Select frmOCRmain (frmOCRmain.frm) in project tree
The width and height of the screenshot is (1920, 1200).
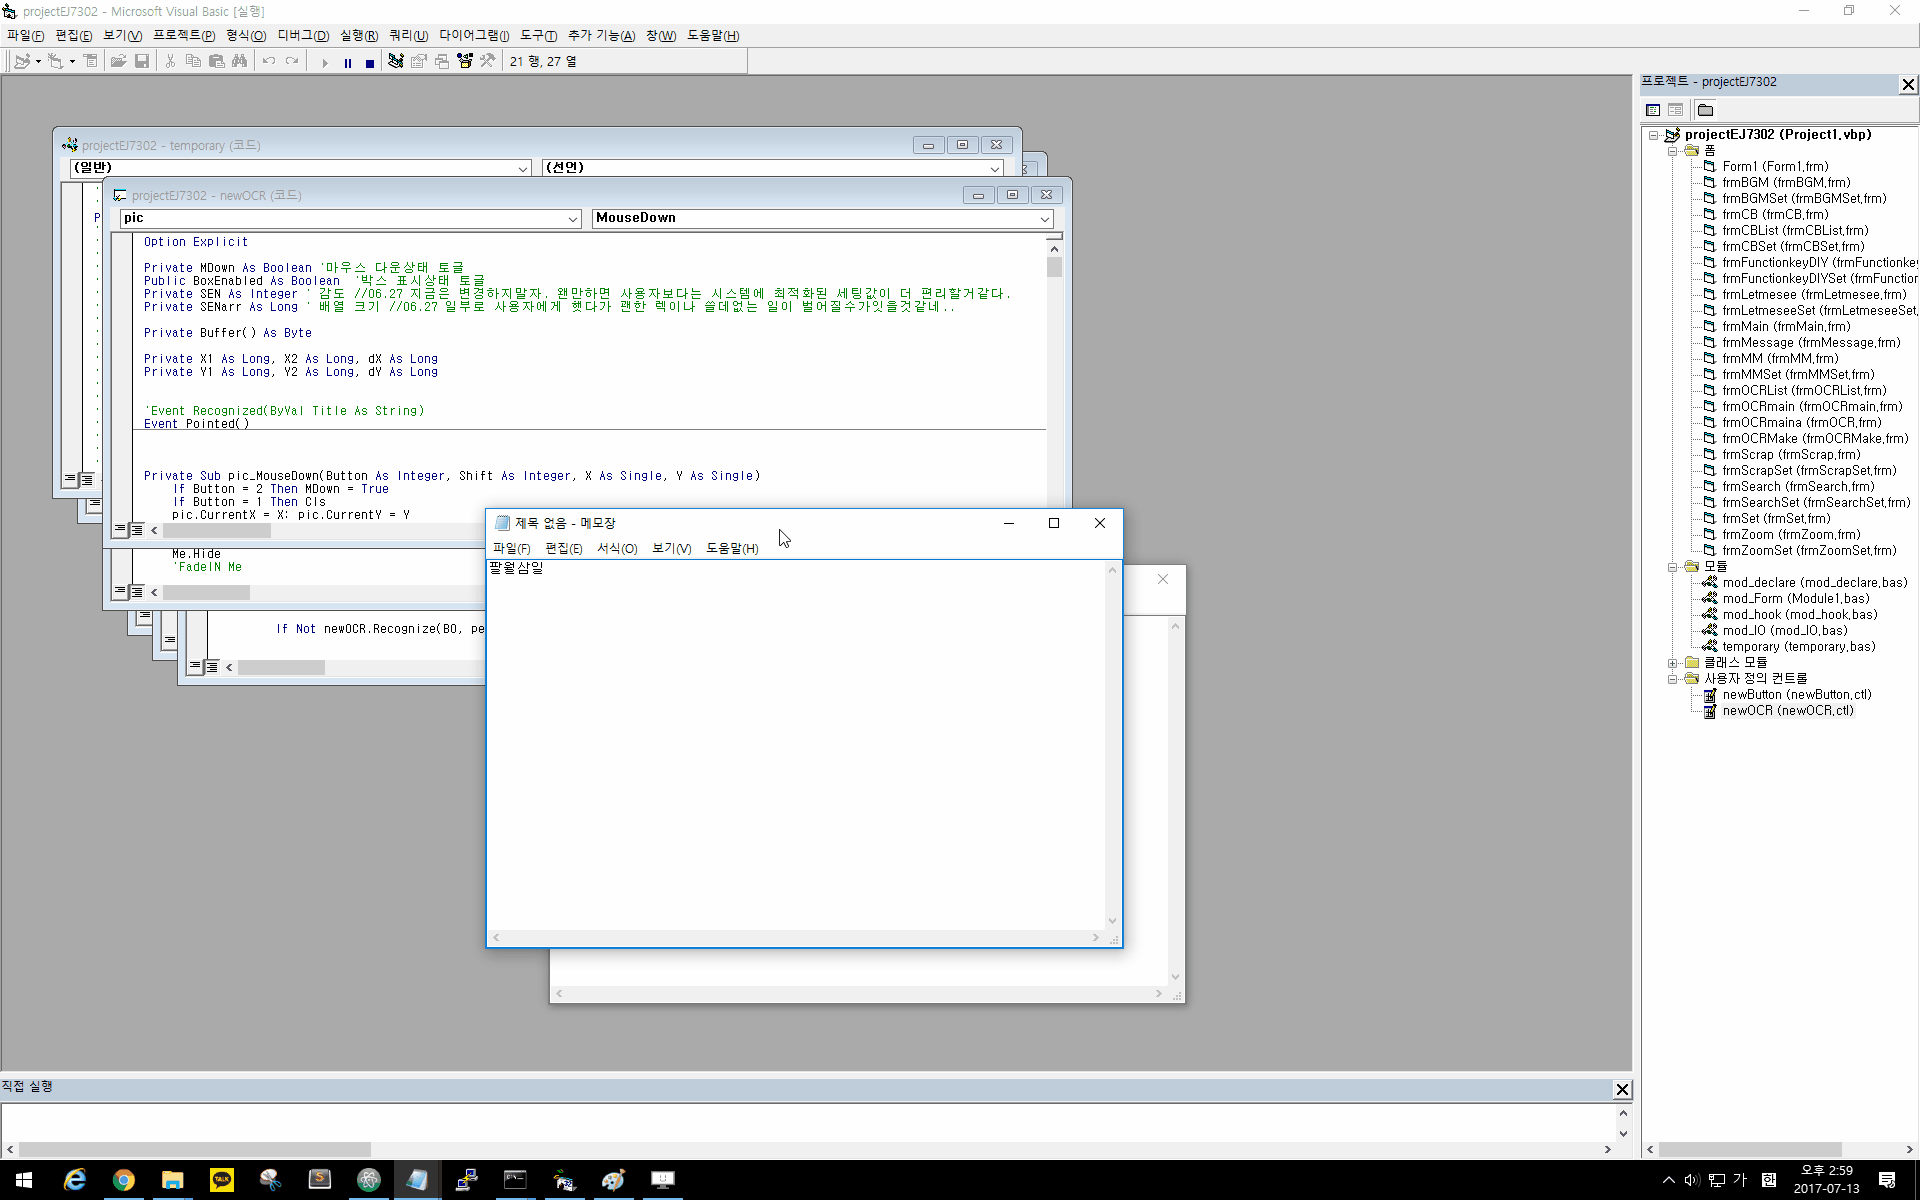(1811, 406)
